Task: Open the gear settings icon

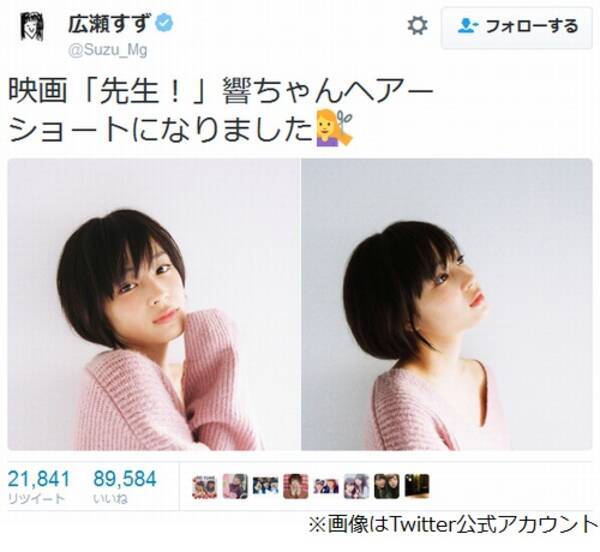Action: [417, 26]
